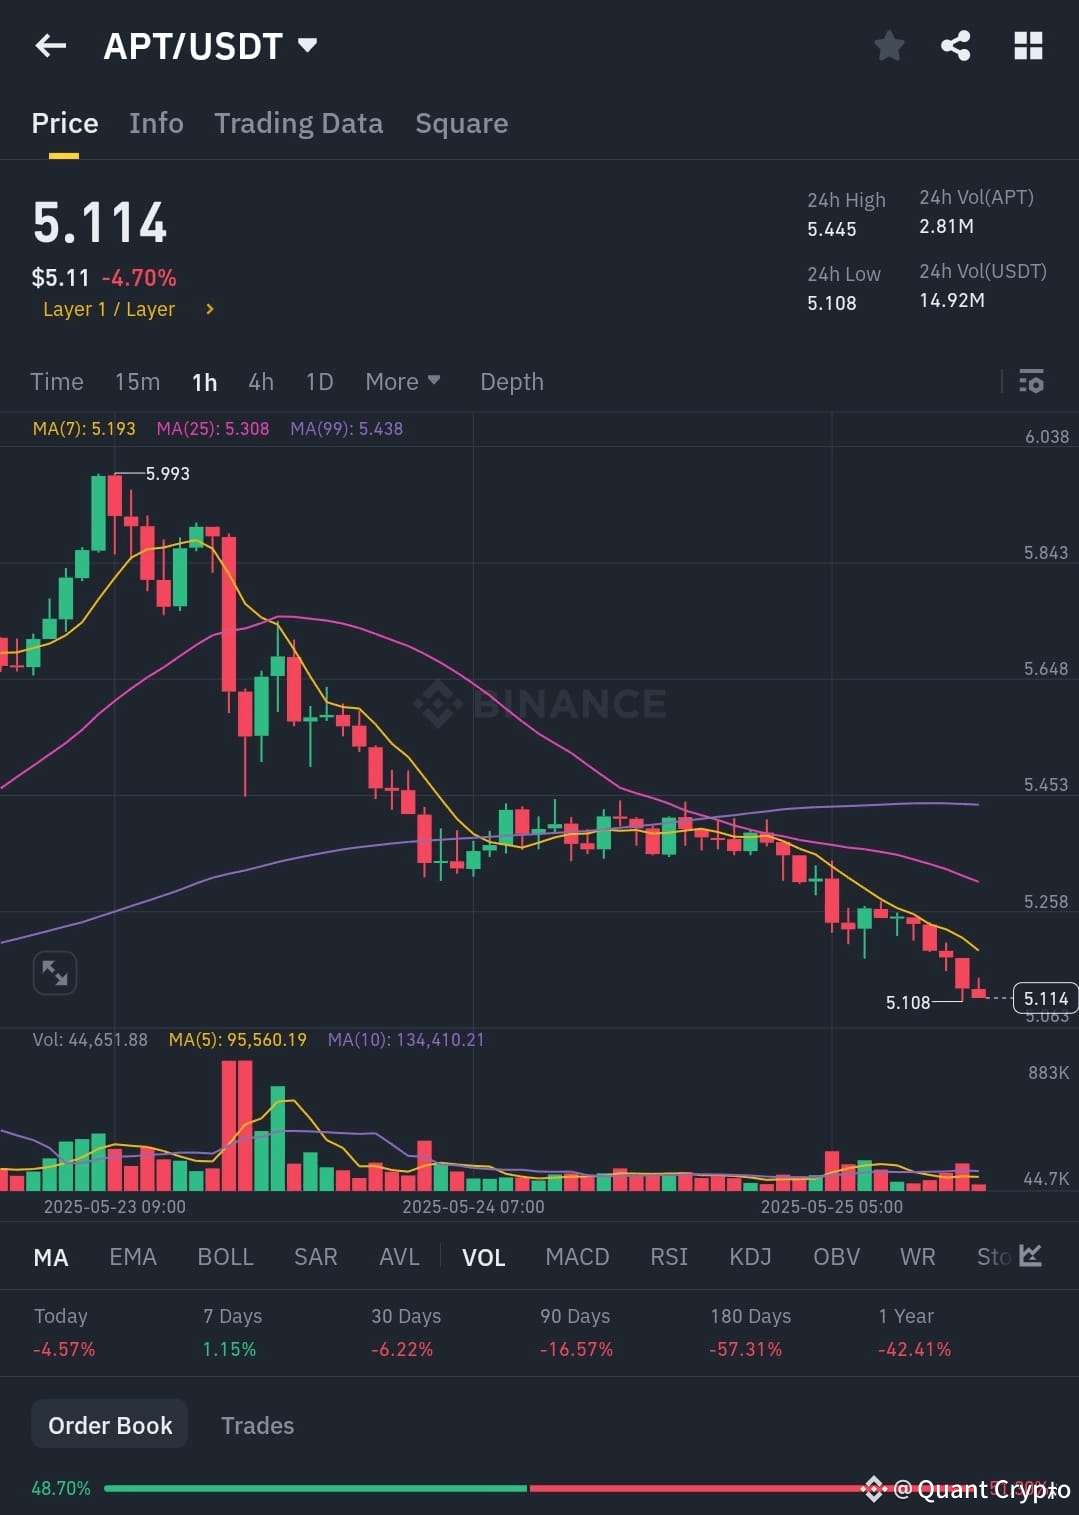1079x1515 pixels.
Task: Toggle the SAR indicator on
Action: pos(315,1257)
